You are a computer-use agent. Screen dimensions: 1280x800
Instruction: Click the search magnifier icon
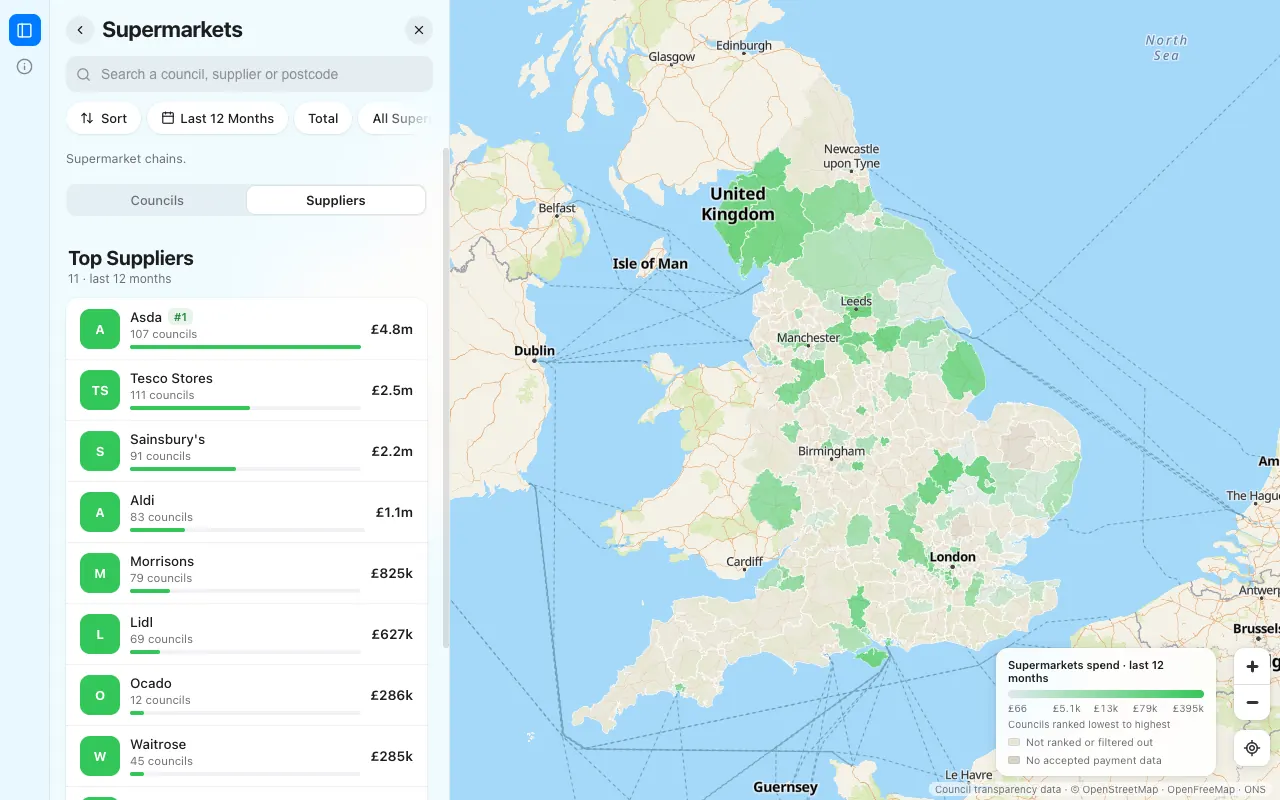pos(85,74)
